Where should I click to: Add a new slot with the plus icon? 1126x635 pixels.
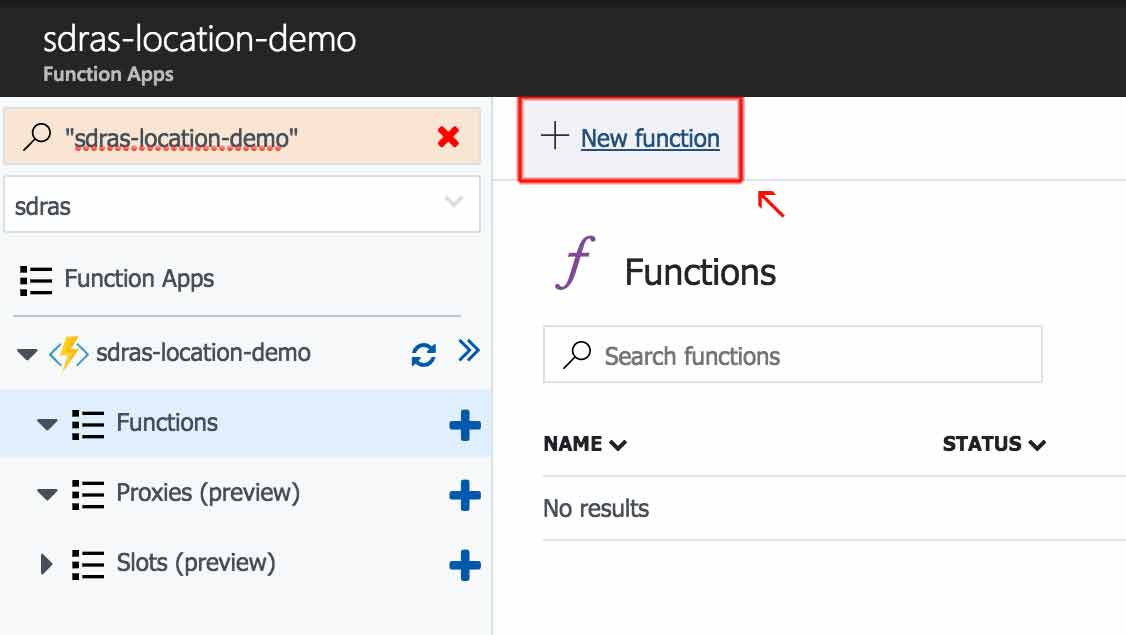click(464, 563)
